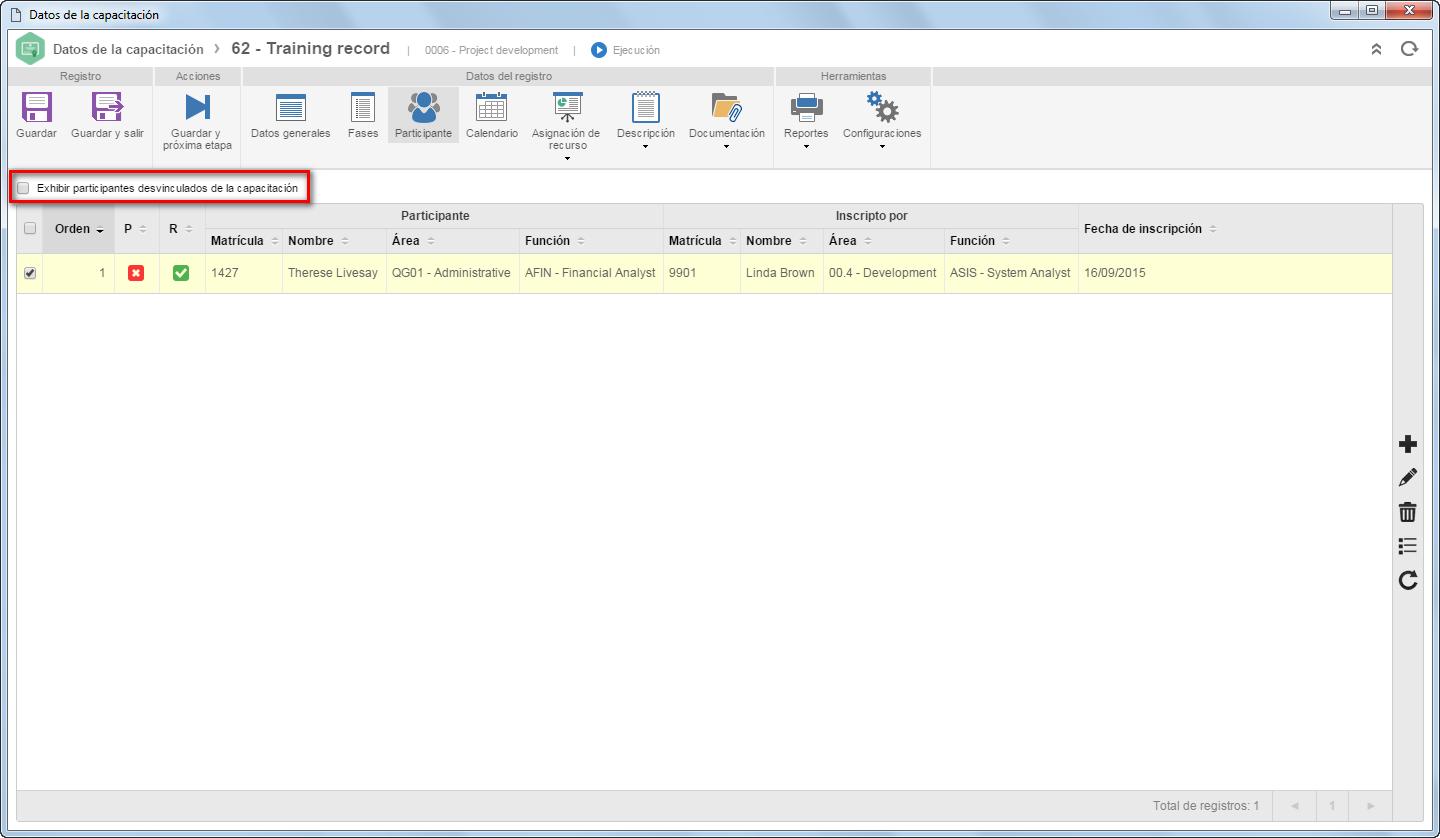Click the green training module hexagon icon
The image size is (1440, 838).
click(x=31, y=49)
